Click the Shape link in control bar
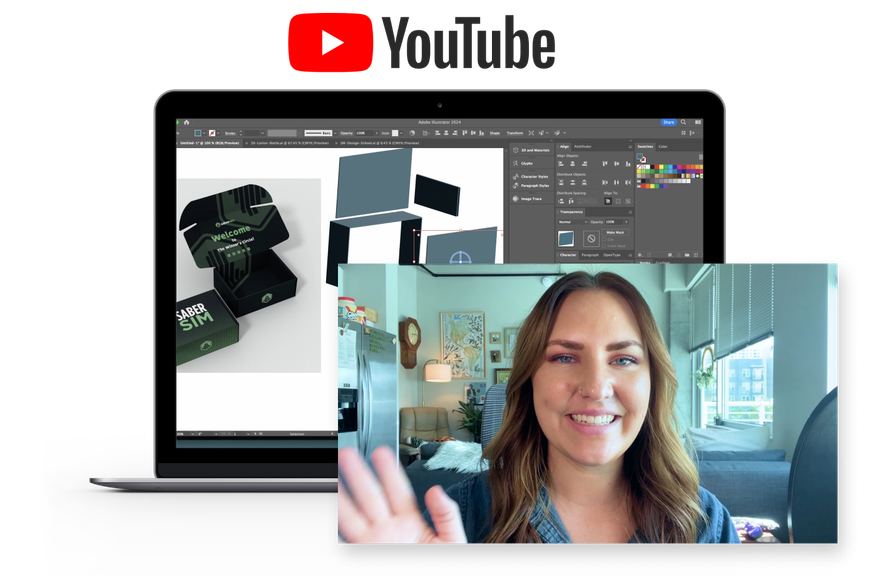Screen dimensions: 880x581 click(x=494, y=133)
